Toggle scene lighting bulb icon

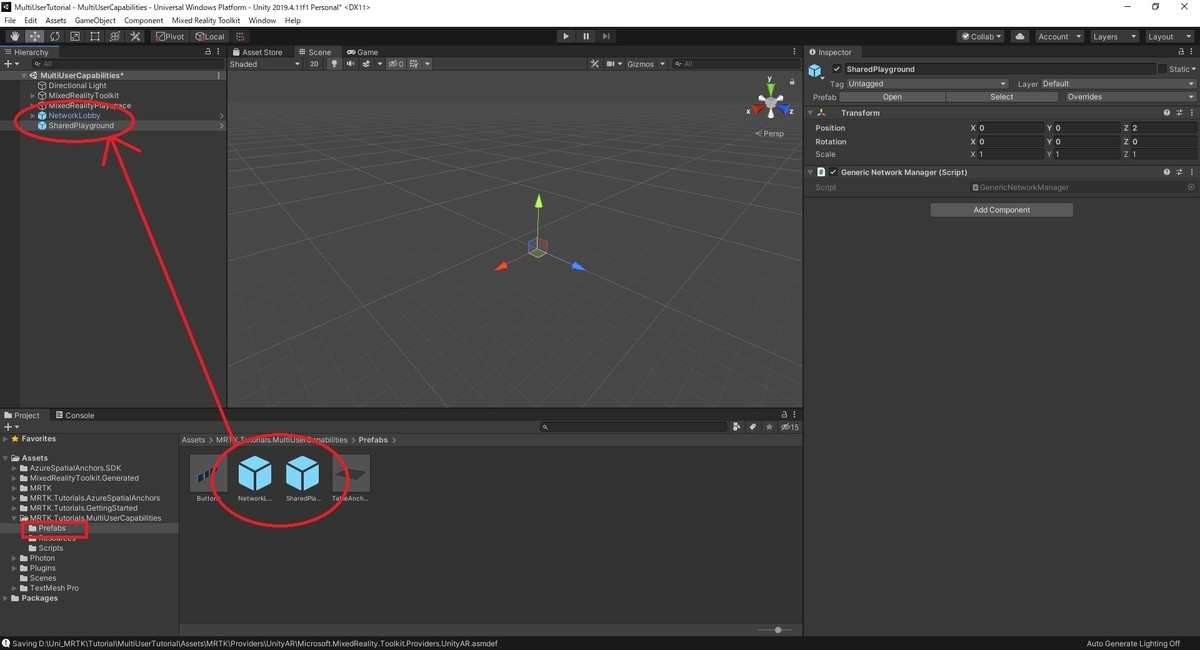[334, 64]
